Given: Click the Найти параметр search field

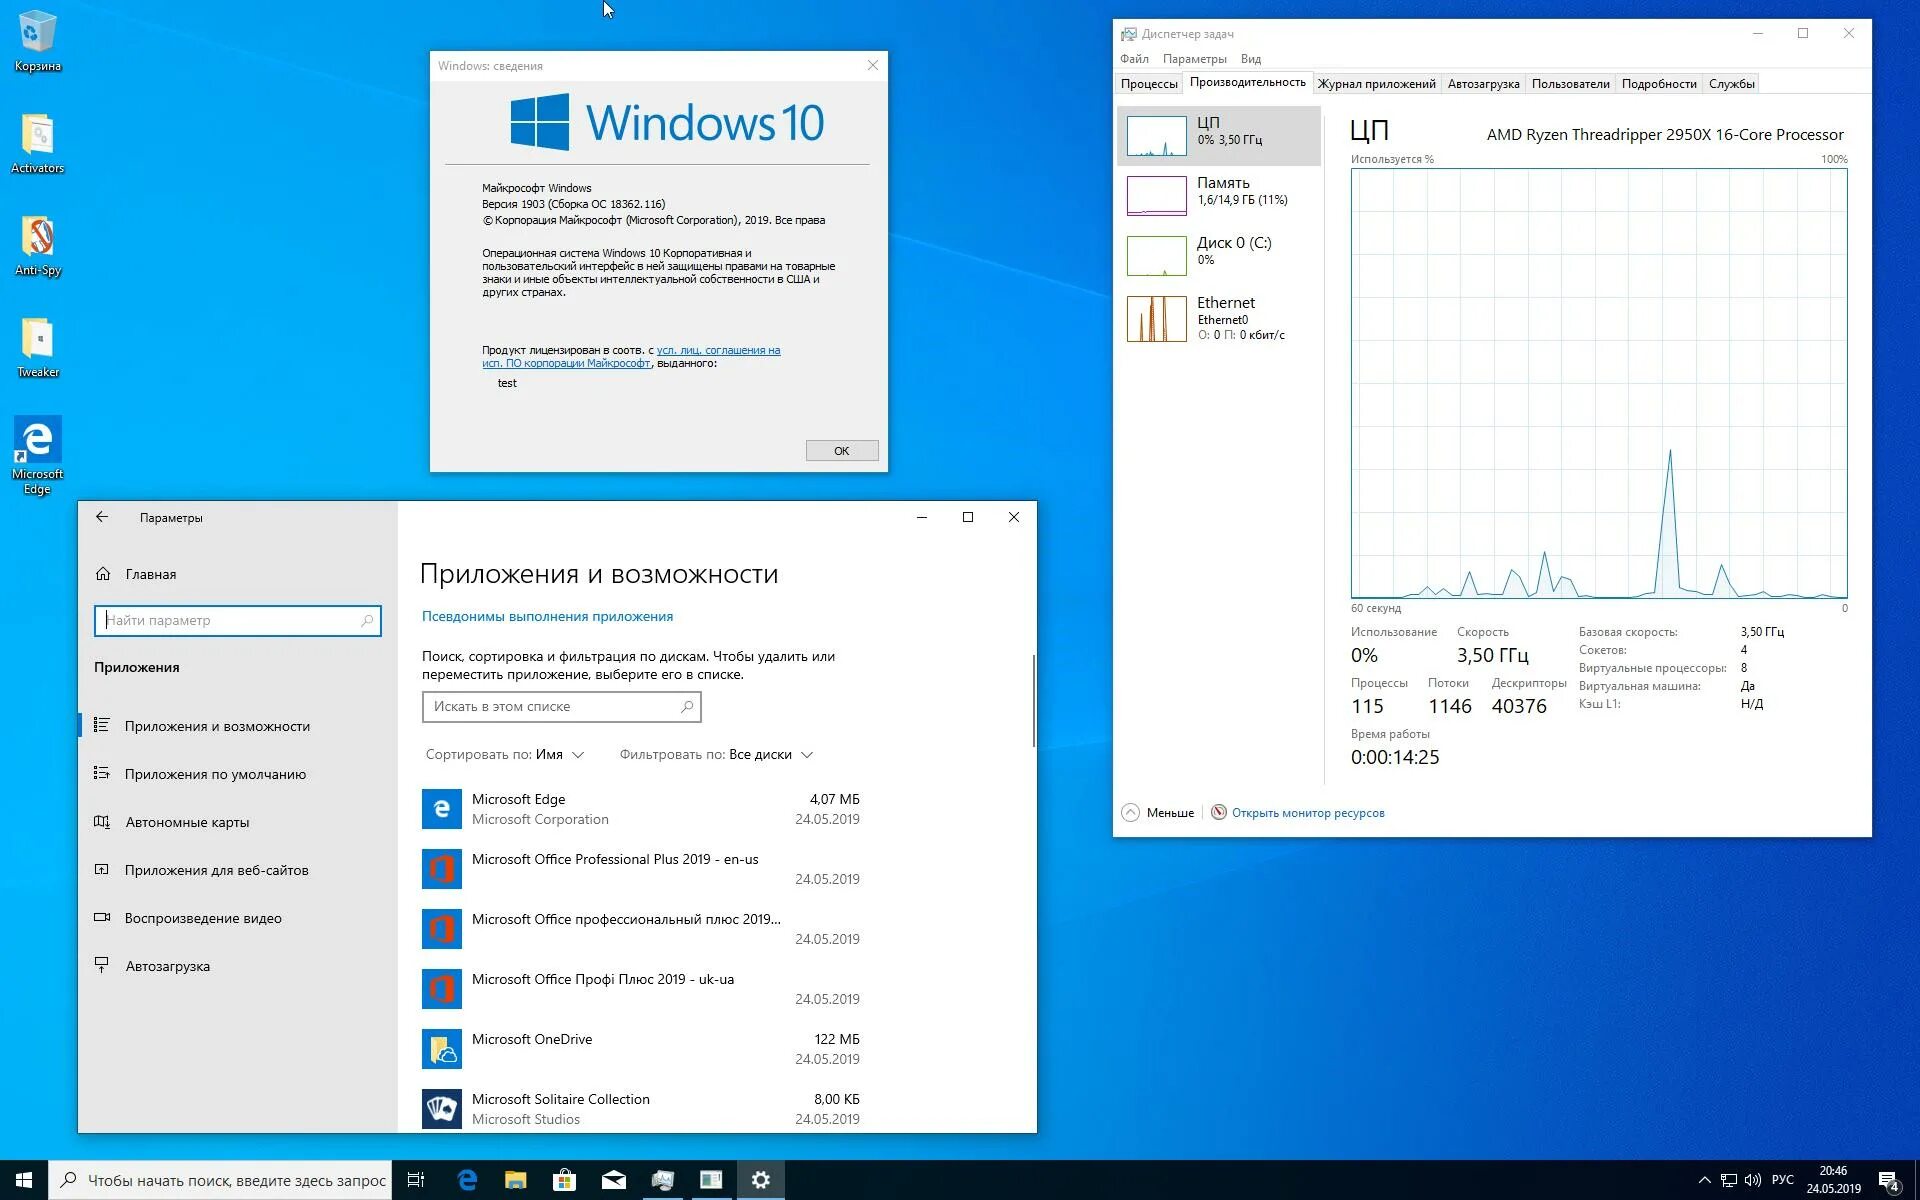Looking at the screenshot, I should pos(238,620).
